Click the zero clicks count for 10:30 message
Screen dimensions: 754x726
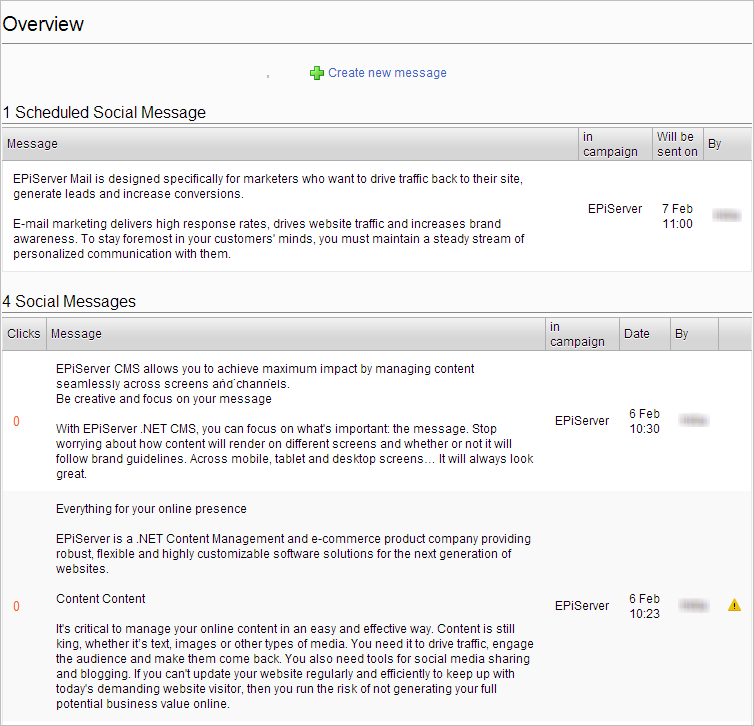point(16,421)
